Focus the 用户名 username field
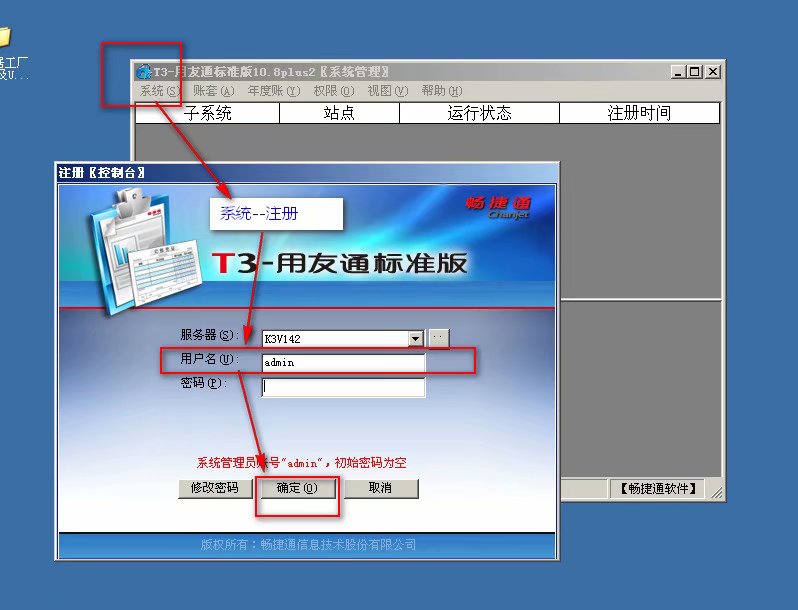This screenshot has height=610, width=798. click(343, 363)
